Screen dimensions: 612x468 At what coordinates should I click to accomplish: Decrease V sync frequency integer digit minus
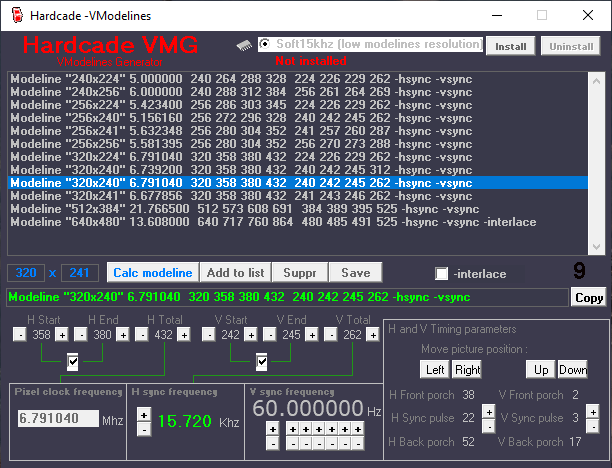(273, 443)
